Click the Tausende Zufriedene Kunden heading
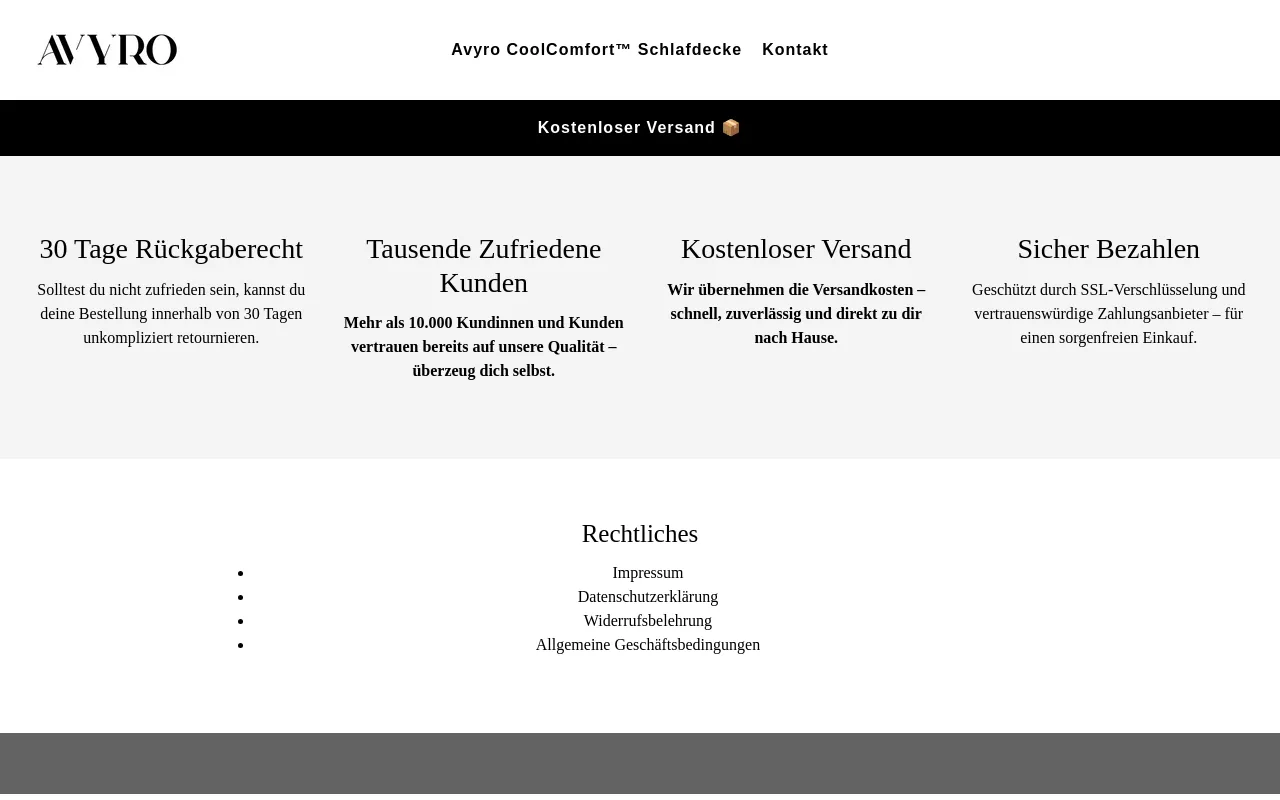The width and height of the screenshot is (1280, 800). (x=484, y=266)
